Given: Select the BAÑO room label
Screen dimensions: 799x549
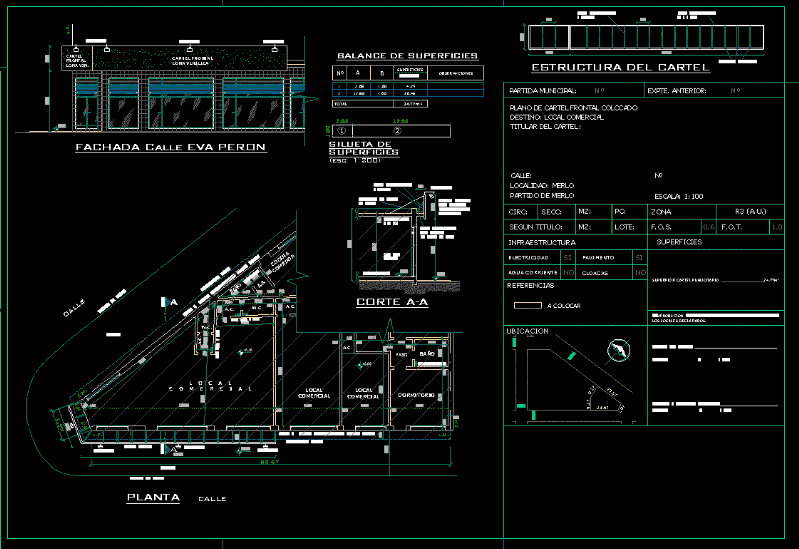Looking at the screenshot, I should 427,354.
